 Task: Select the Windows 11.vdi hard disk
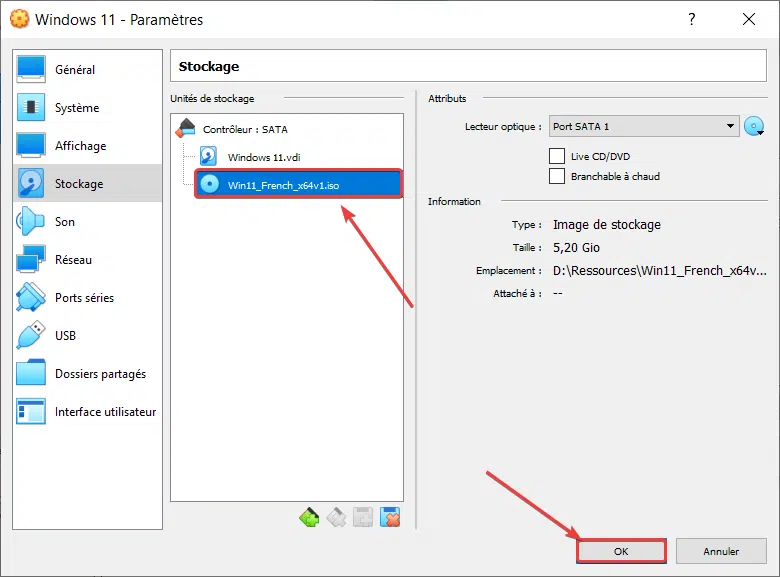coord(262,157)
